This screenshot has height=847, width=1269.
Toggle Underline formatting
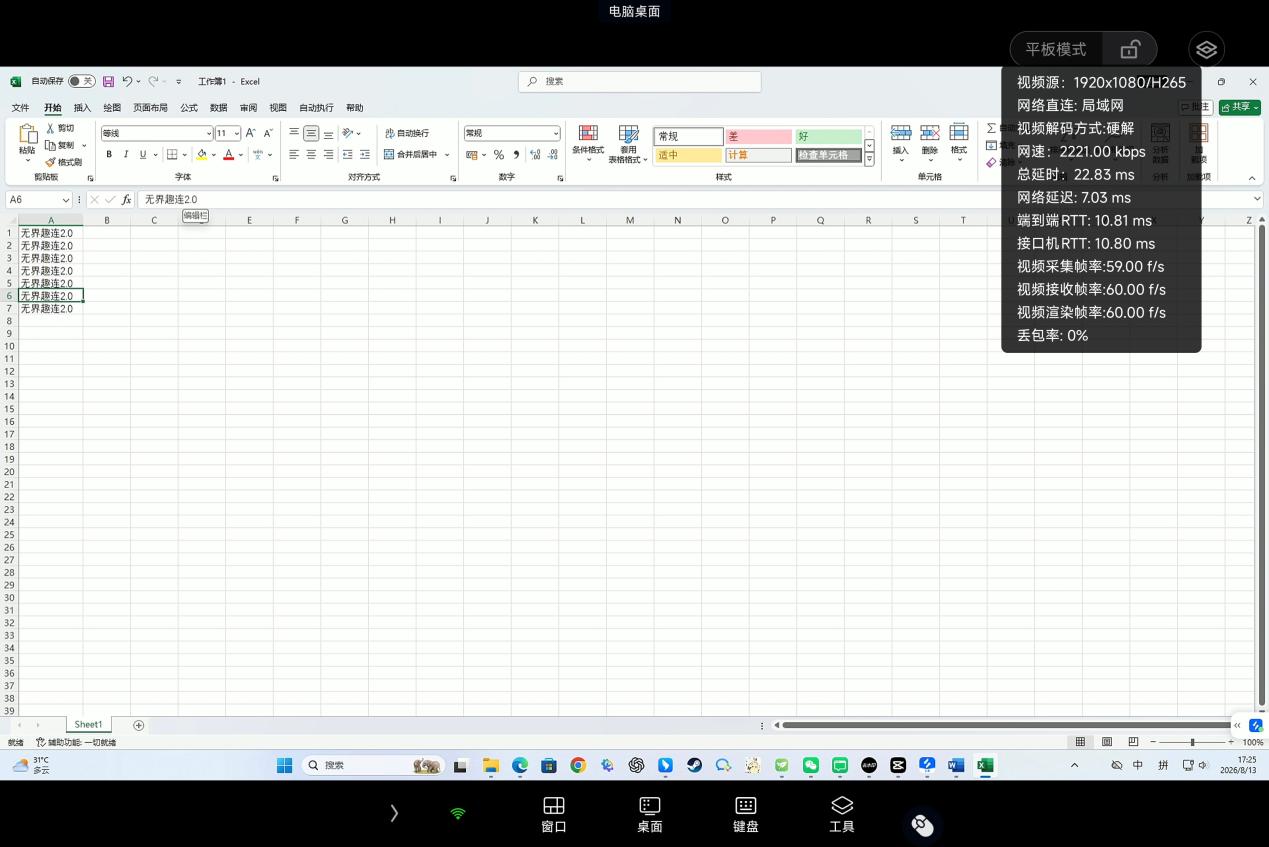142,155
